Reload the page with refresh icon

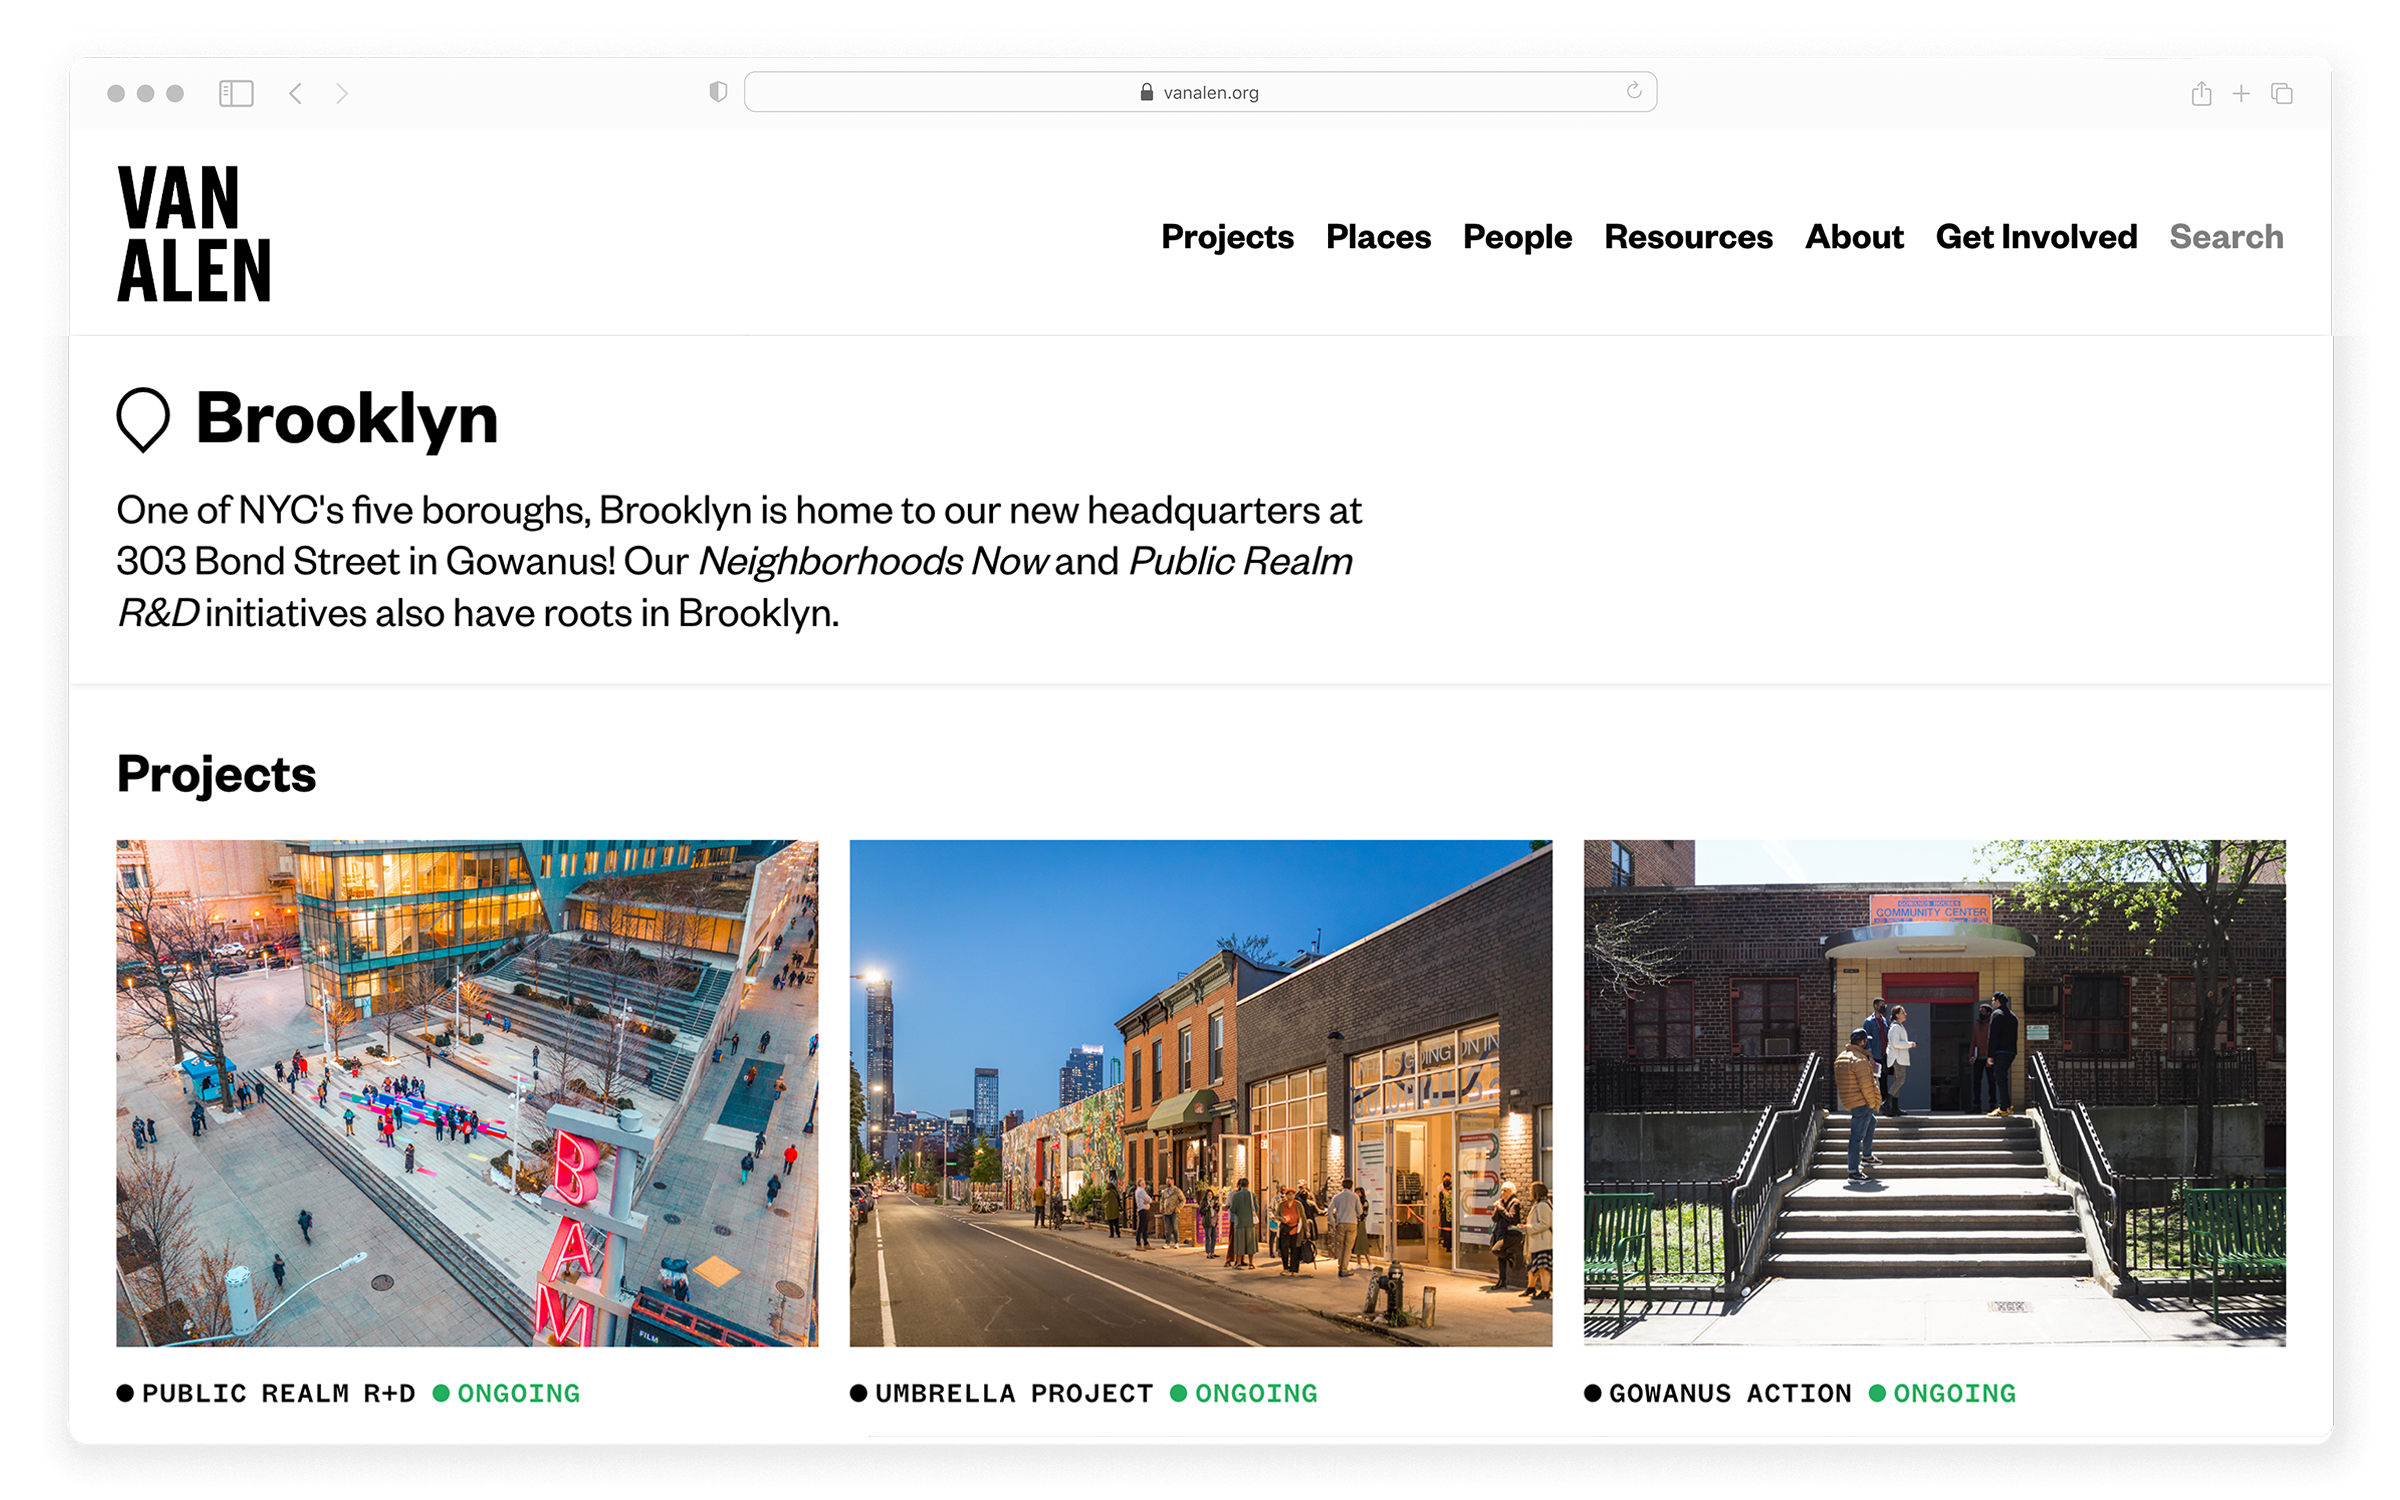tap(1633, 91)
